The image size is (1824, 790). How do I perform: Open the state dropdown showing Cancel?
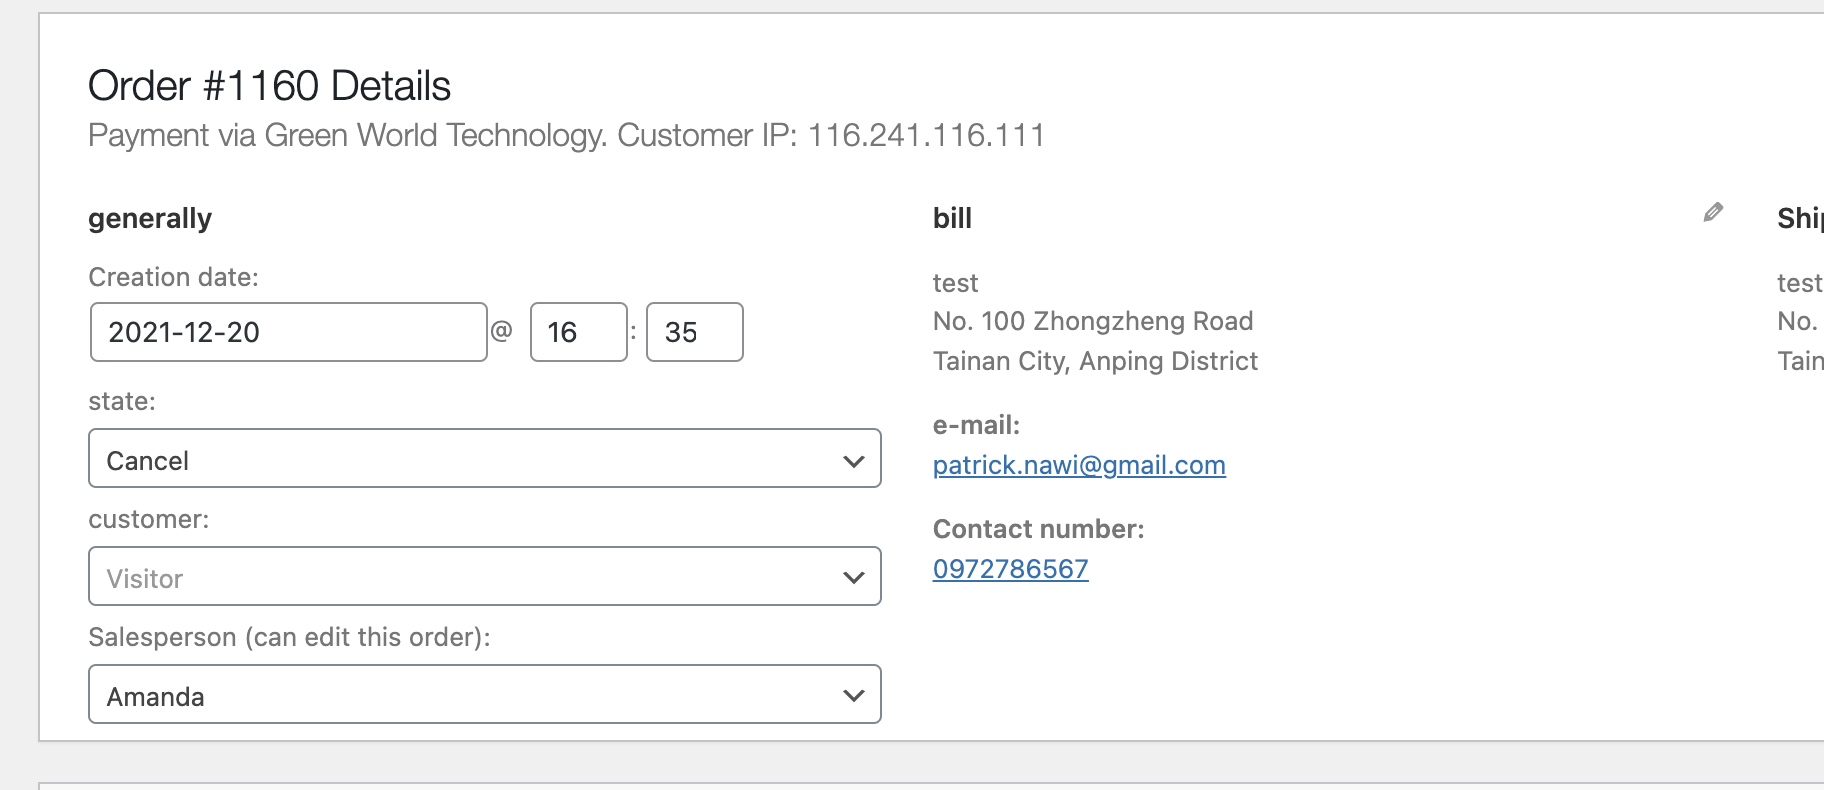point(485,459)
